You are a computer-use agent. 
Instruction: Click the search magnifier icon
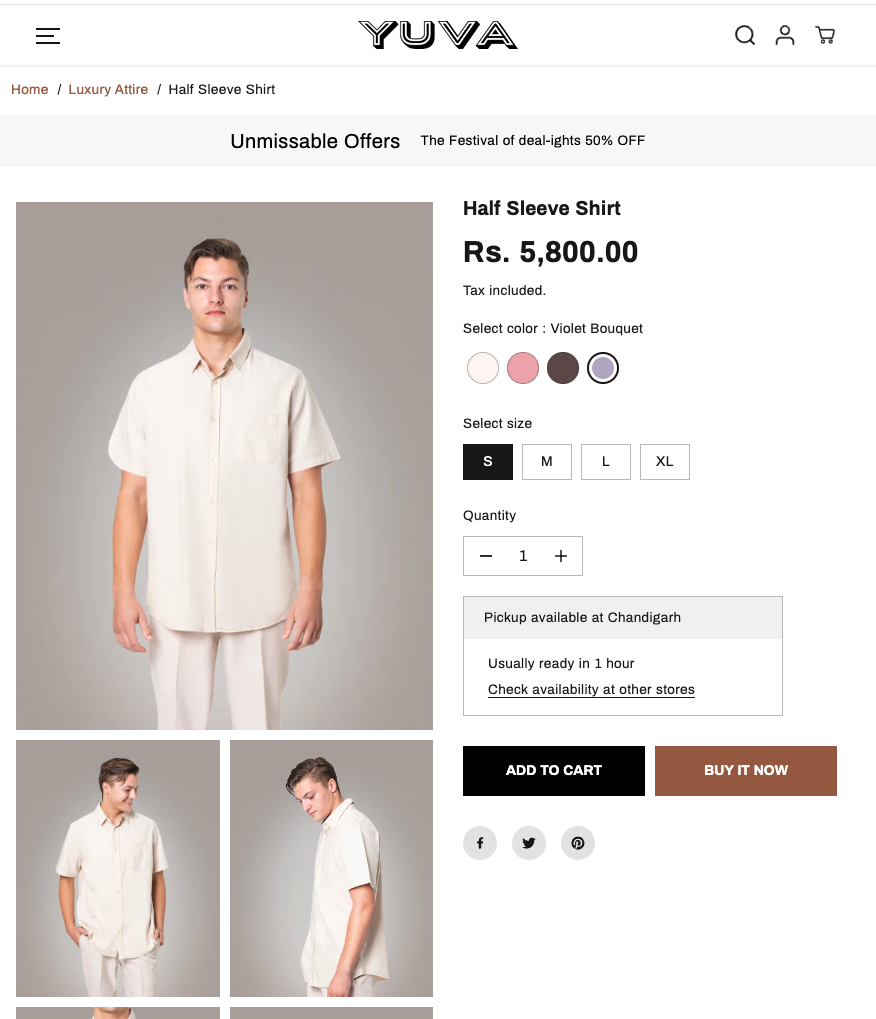coord(745,36)
